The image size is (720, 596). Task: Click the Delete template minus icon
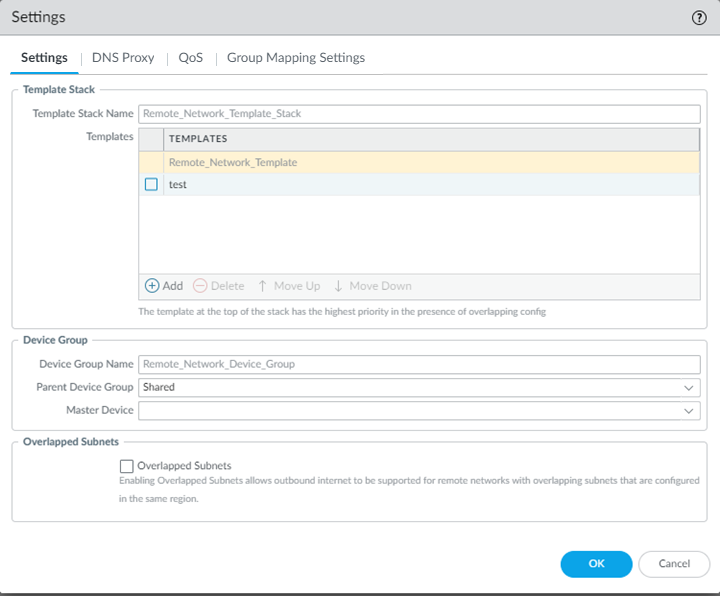click(200, 286)
